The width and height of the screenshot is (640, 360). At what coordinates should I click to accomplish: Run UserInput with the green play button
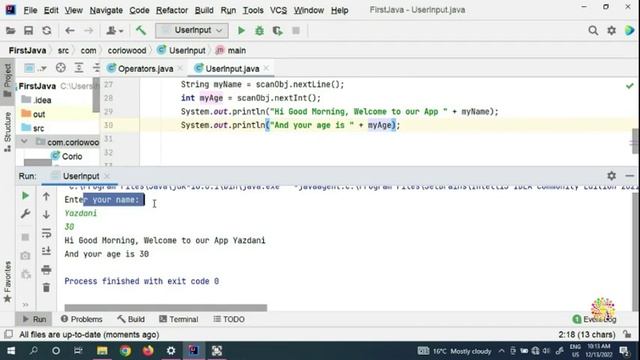[x=241, y=31]
